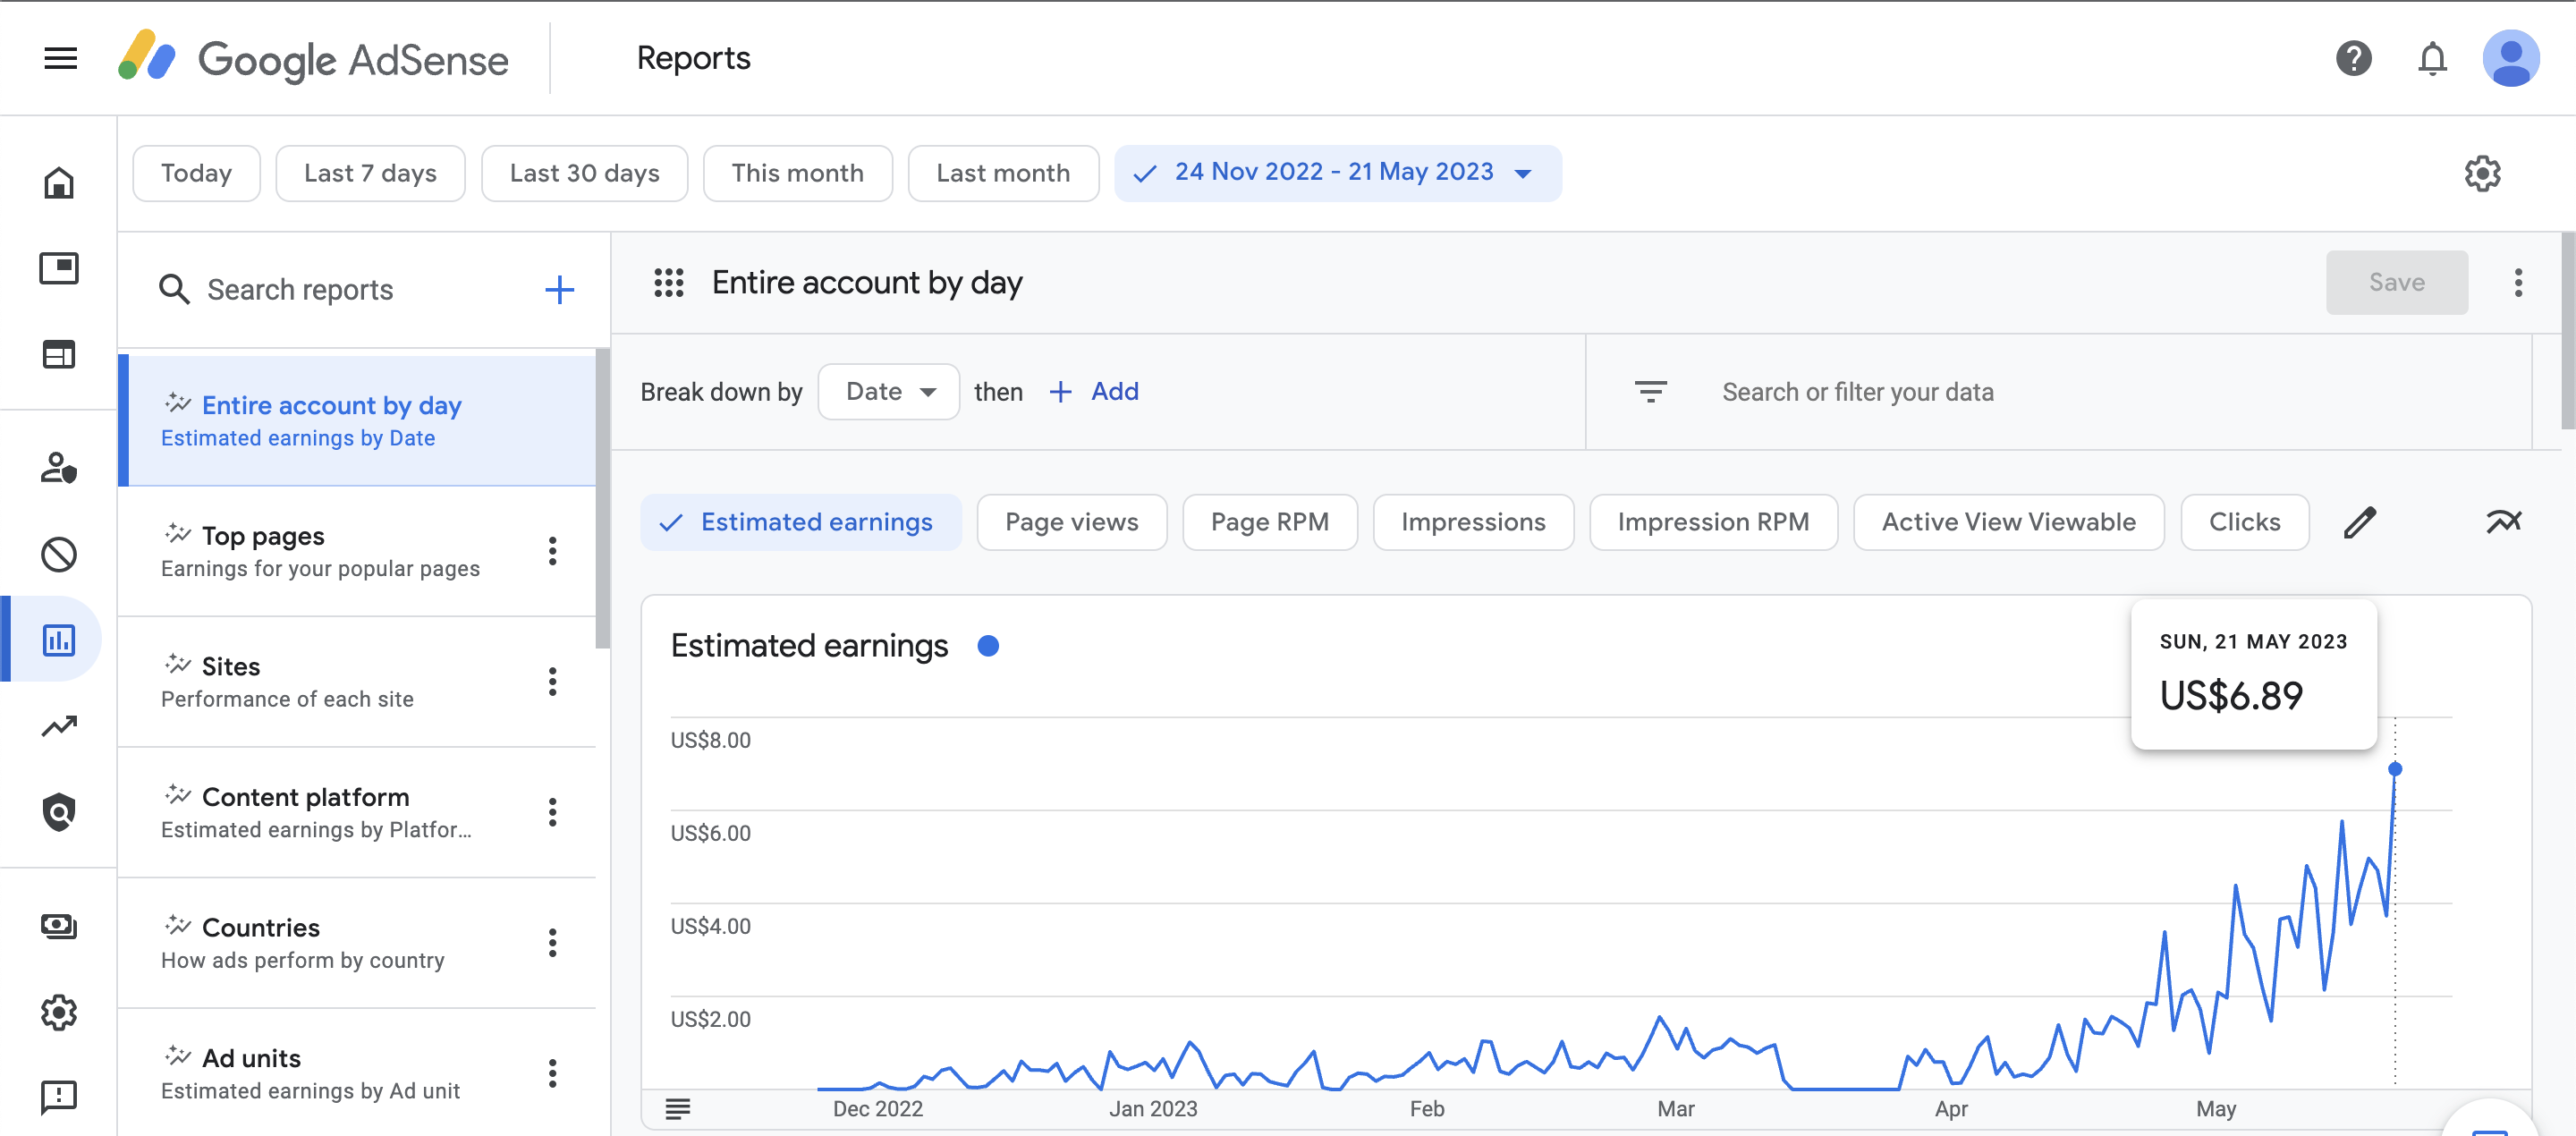Add a secondary breakdown with Add
Viewport: 2576px width, 1136px height.
pyautogui.click(x=1094, y=392)
